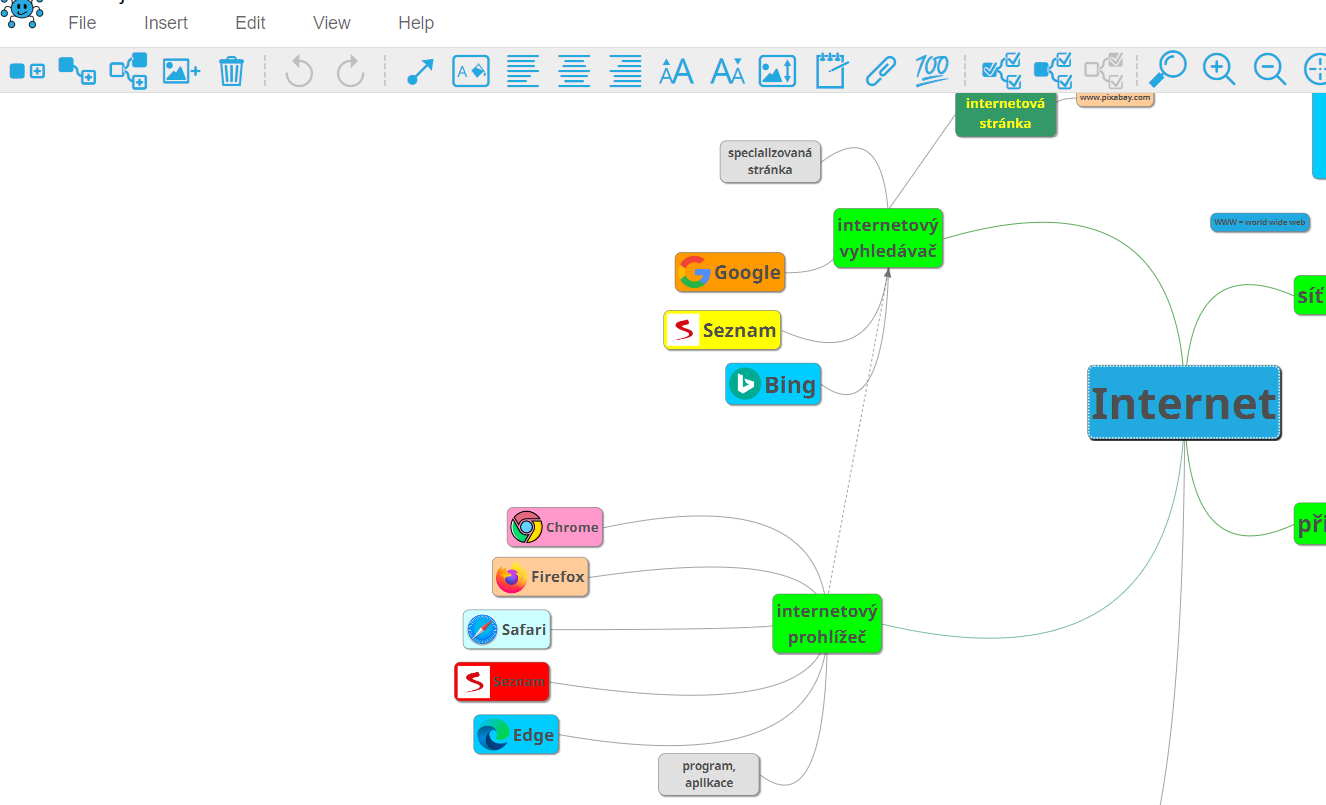Undo the last action
The width and height of the screenshot is (1326, 805).
[299, 71]
